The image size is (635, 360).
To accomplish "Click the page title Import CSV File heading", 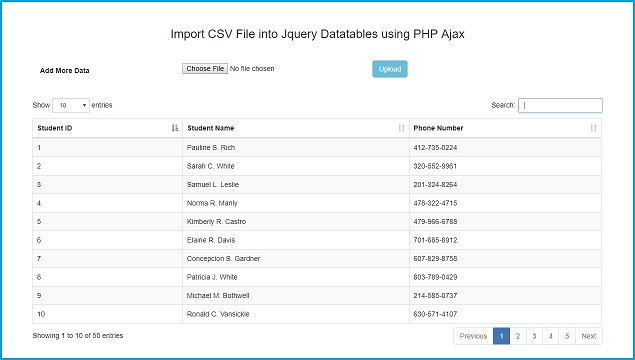I will pos(318,34).
